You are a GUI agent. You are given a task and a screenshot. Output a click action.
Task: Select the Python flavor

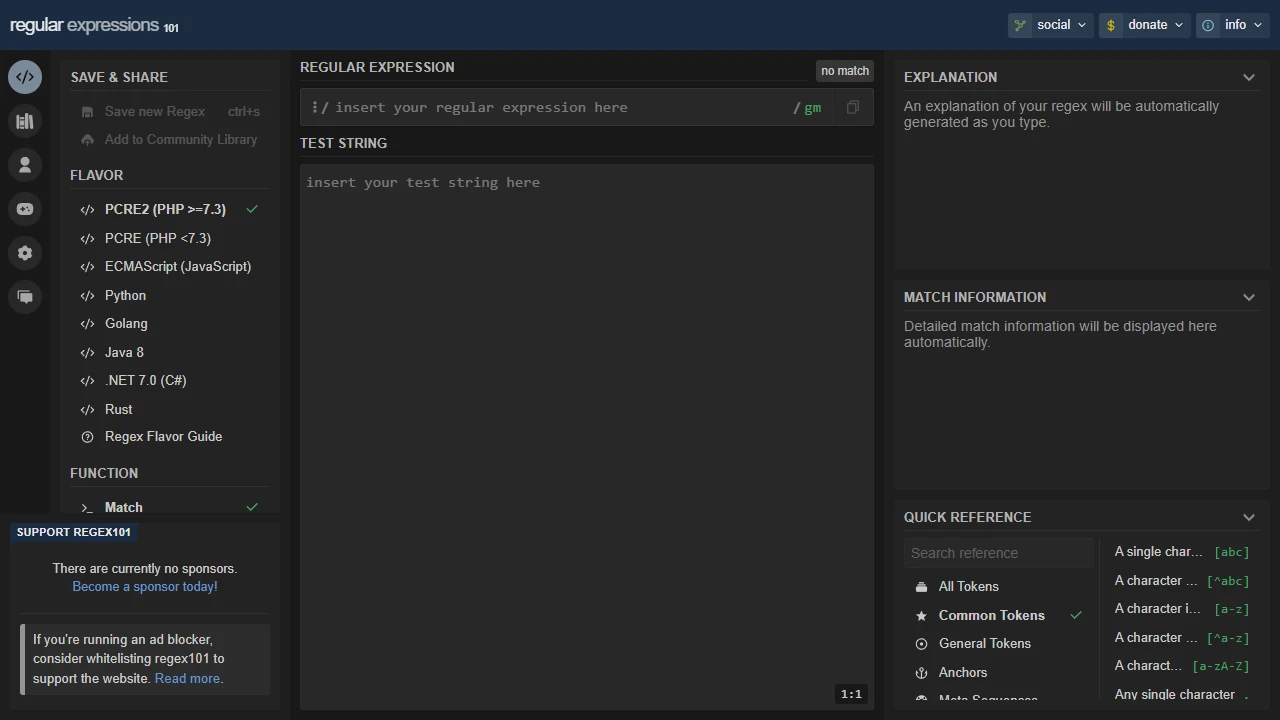[125, 295]
